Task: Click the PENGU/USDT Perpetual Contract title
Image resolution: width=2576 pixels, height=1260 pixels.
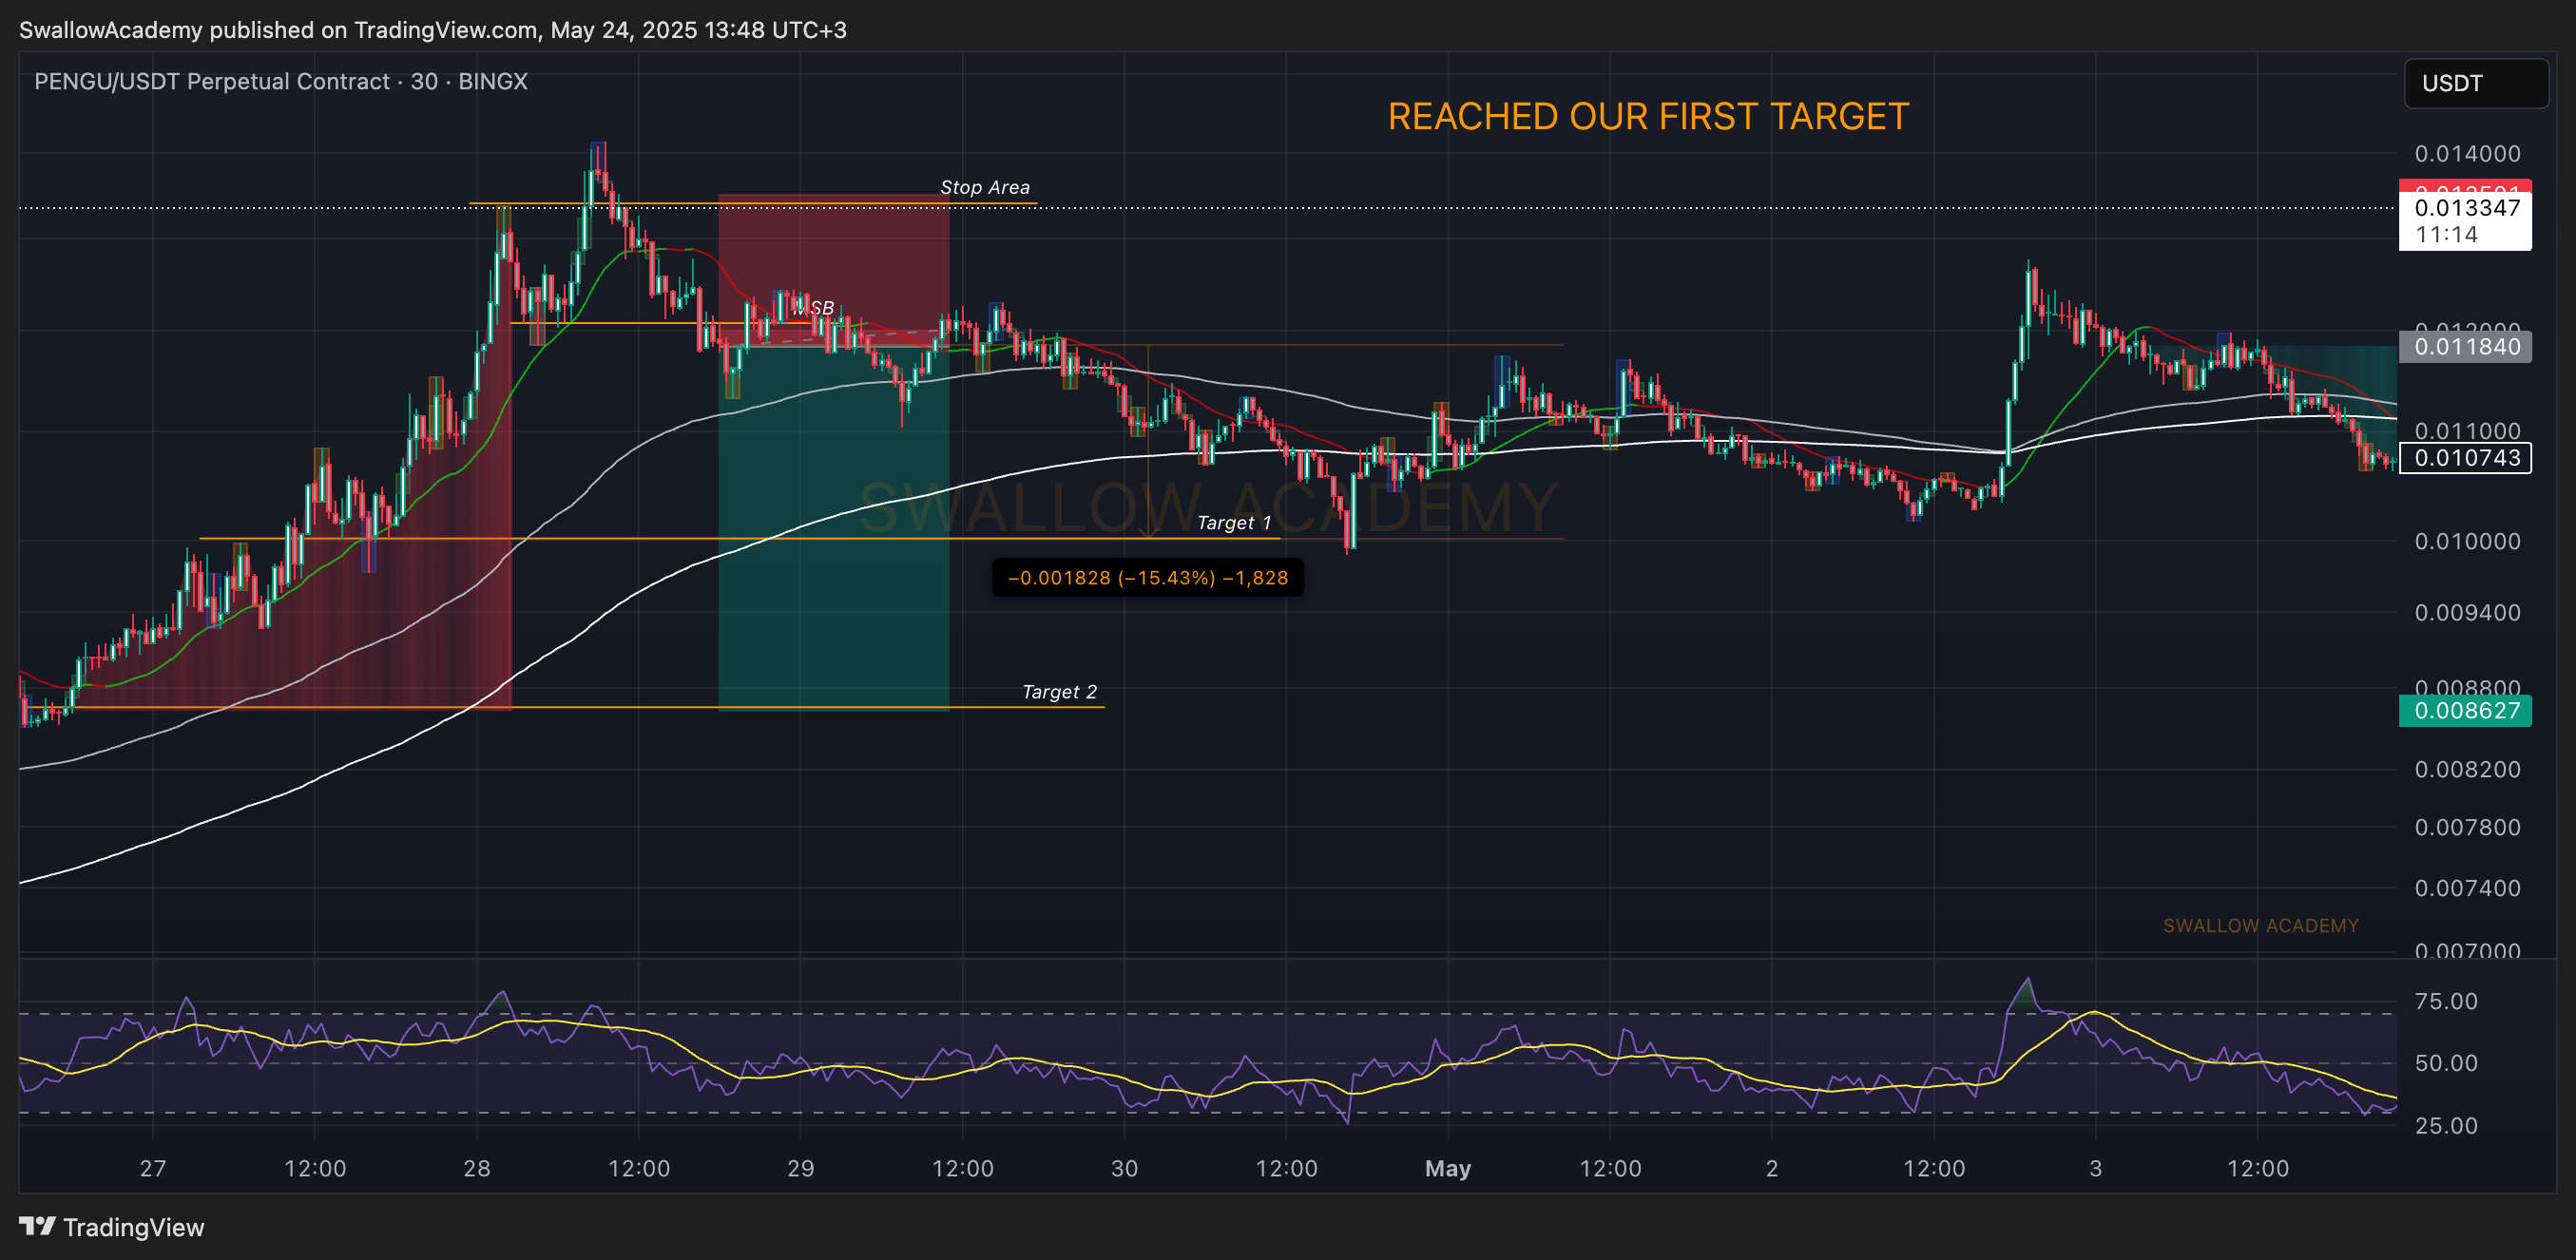Action: tap(281, 81)
